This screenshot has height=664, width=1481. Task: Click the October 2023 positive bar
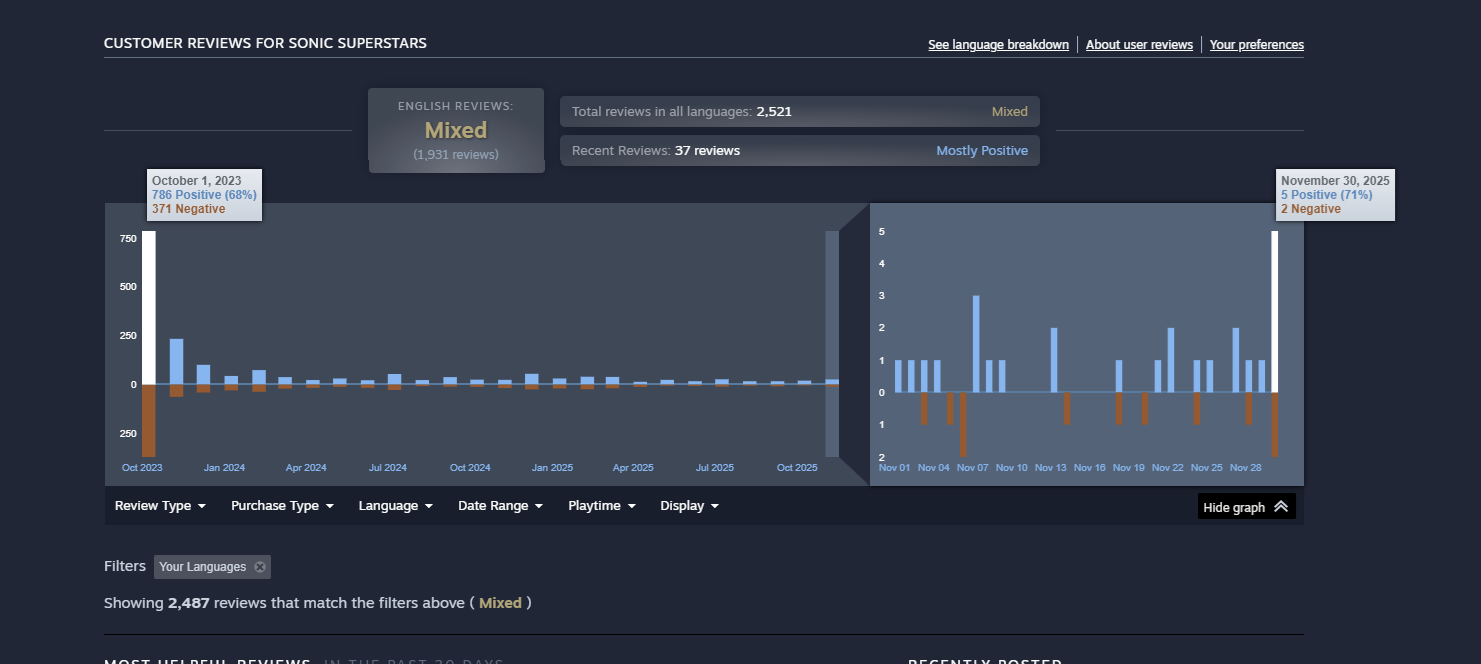click(149, 307)
